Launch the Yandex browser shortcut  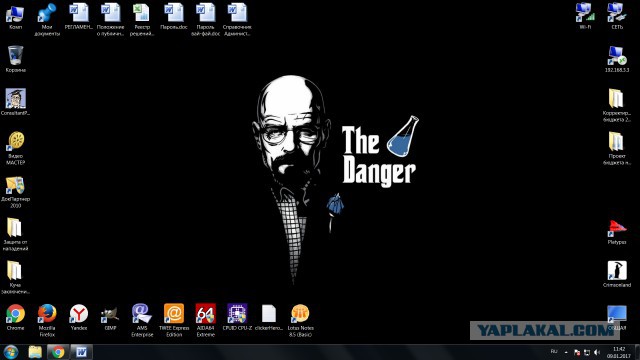click(x=79, y=317)
